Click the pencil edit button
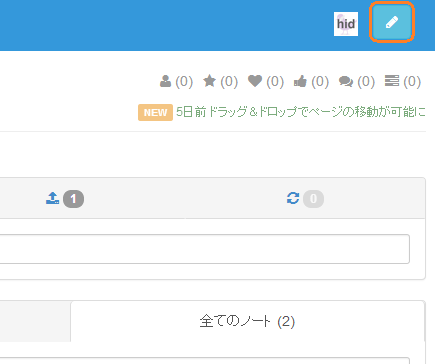 [392, 23]
